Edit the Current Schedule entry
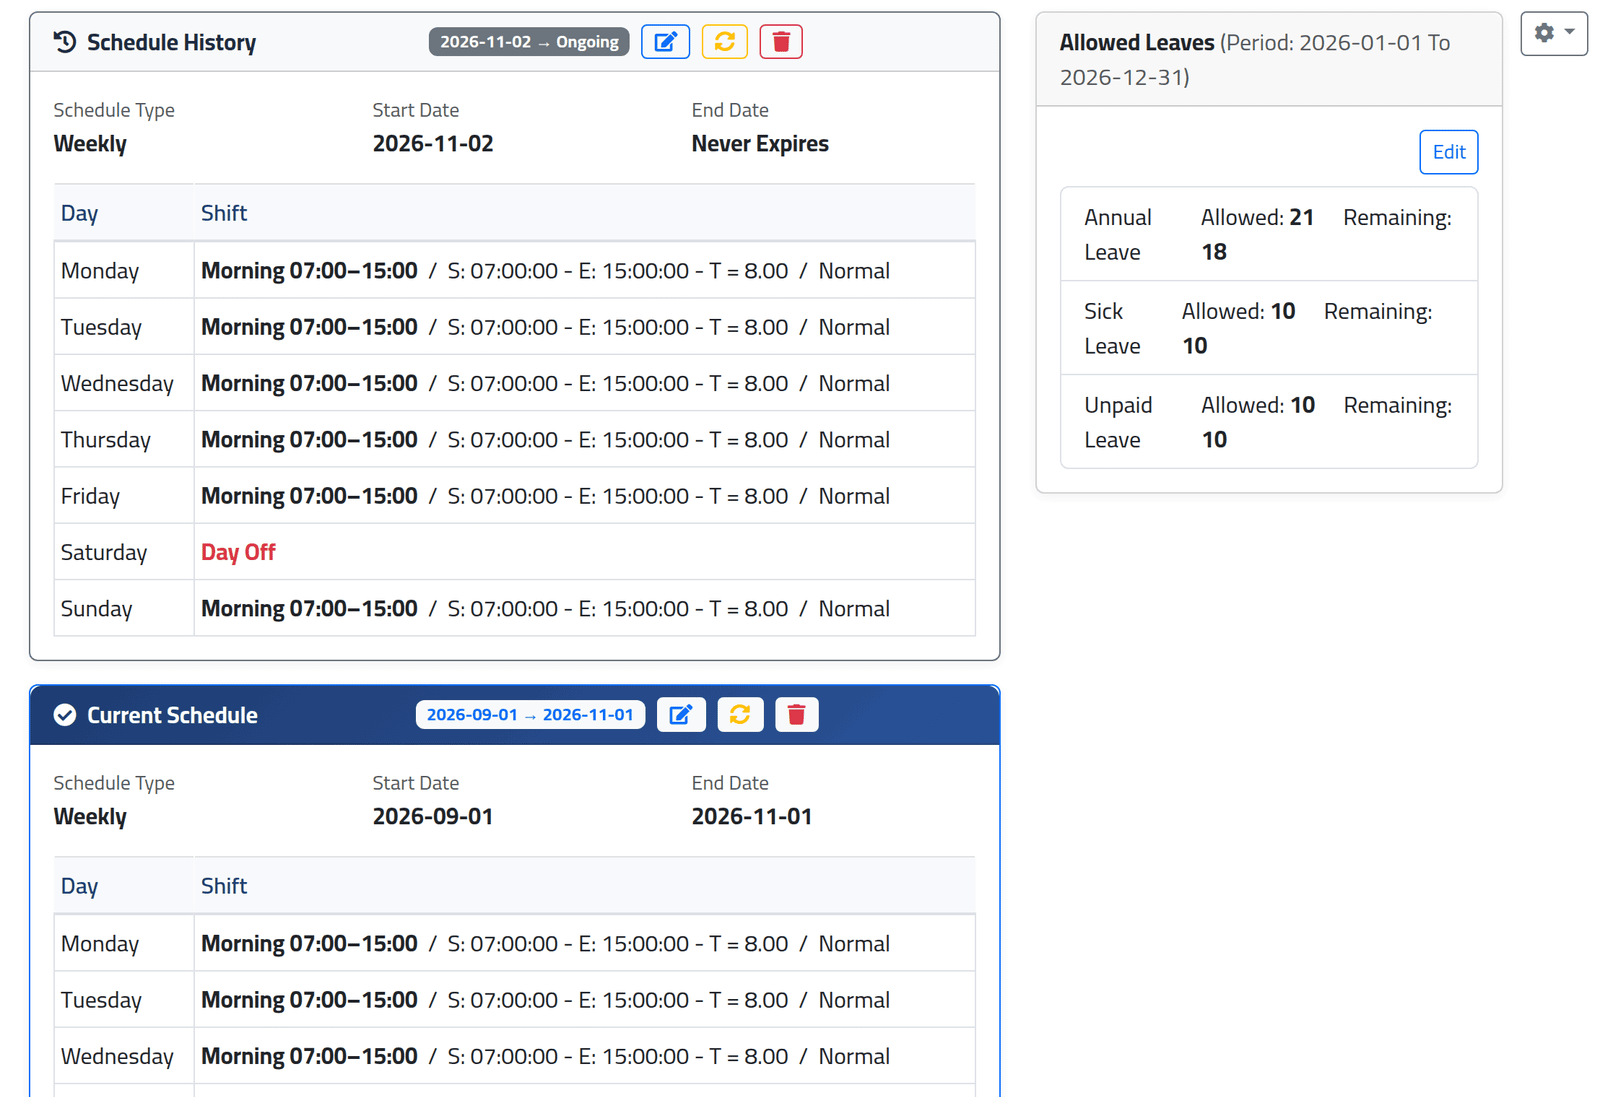 681,715
